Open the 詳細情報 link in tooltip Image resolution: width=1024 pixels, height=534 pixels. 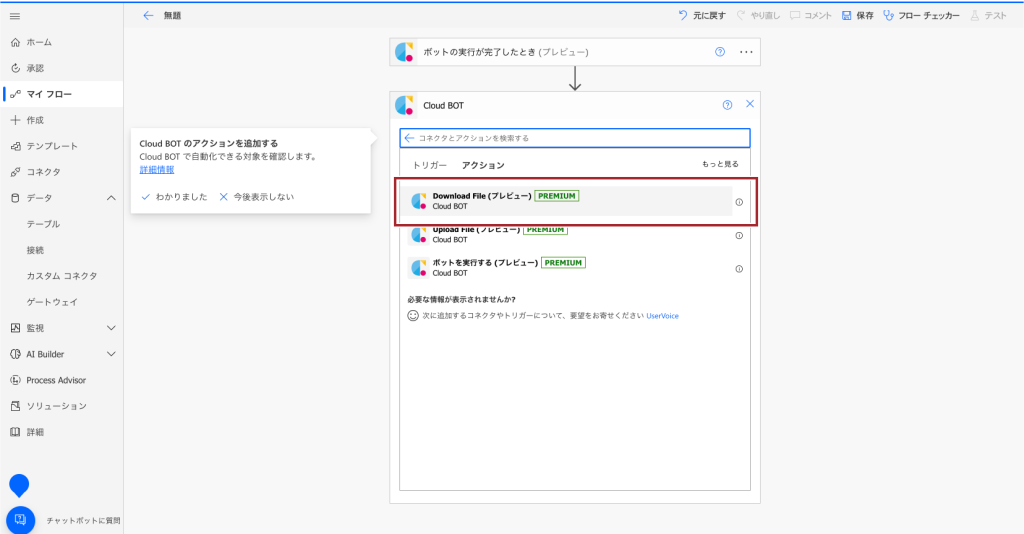point(157,170)
